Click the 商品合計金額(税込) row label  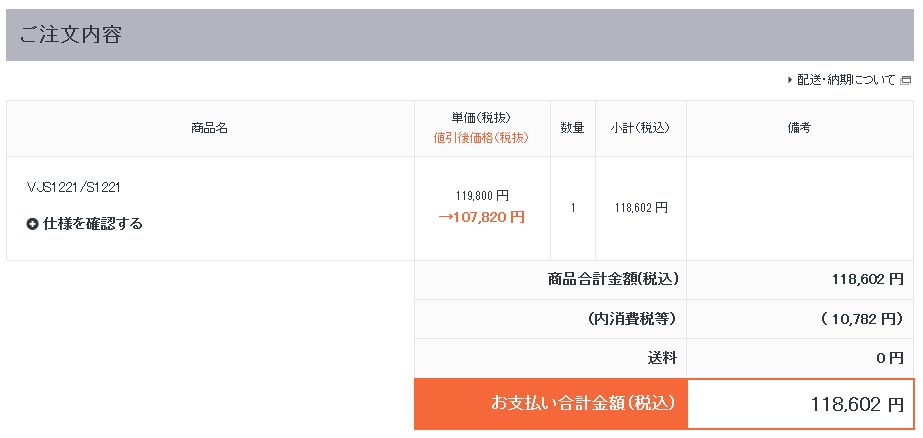click(x=613, y=279)
